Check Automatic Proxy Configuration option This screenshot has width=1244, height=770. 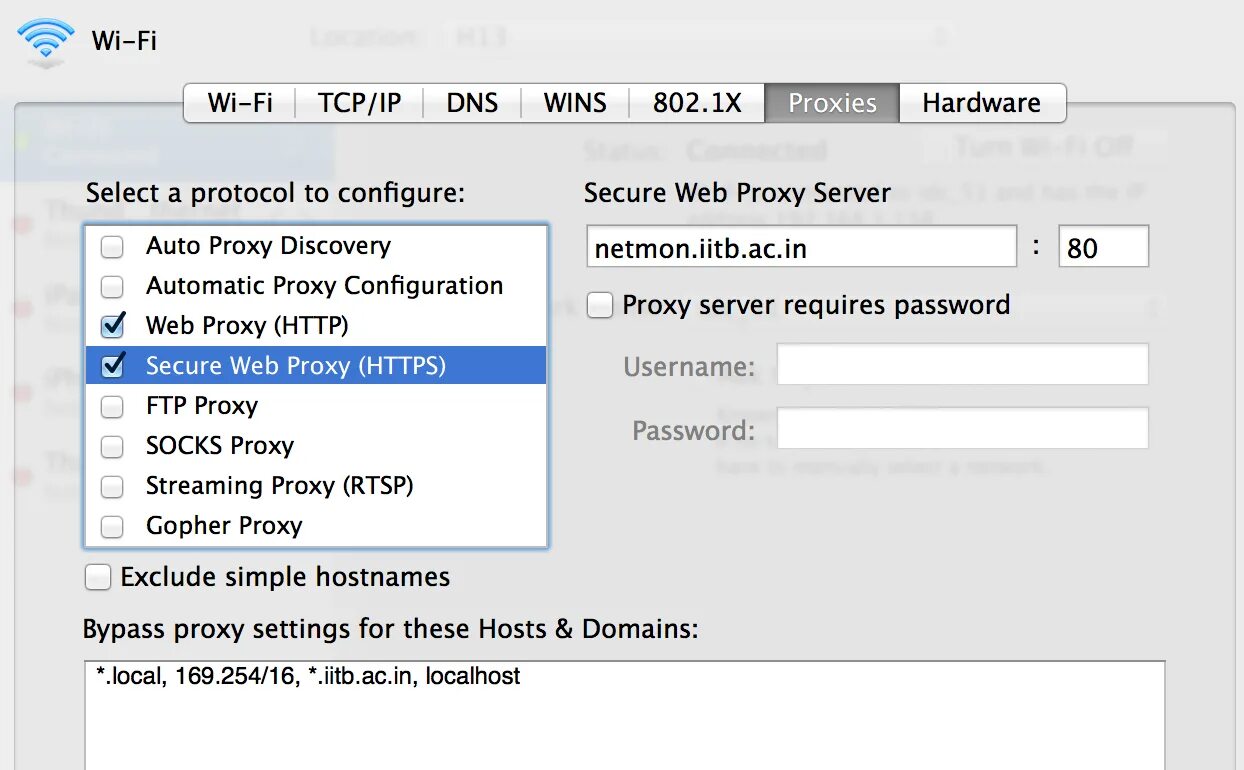(x=113, y=286)
